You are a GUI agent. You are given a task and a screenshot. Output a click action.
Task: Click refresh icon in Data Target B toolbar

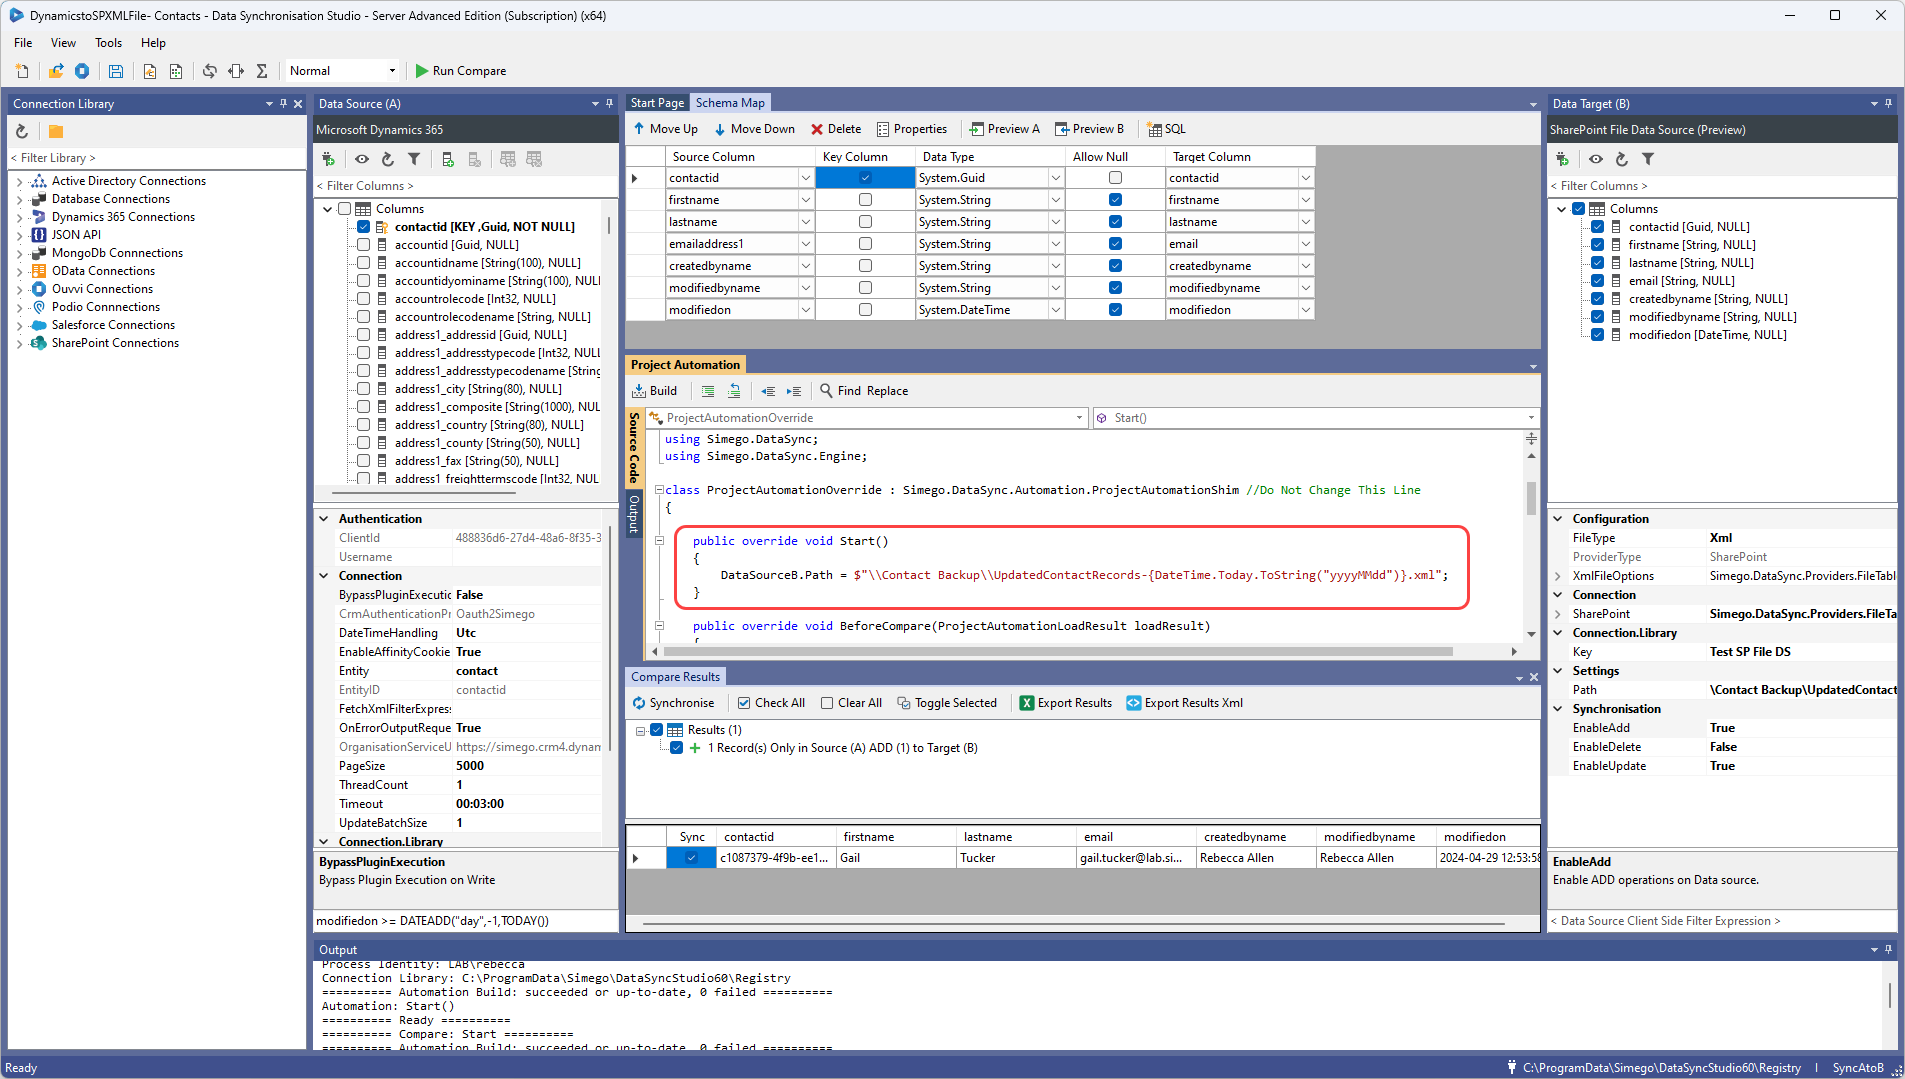[x=1622, y=159]
